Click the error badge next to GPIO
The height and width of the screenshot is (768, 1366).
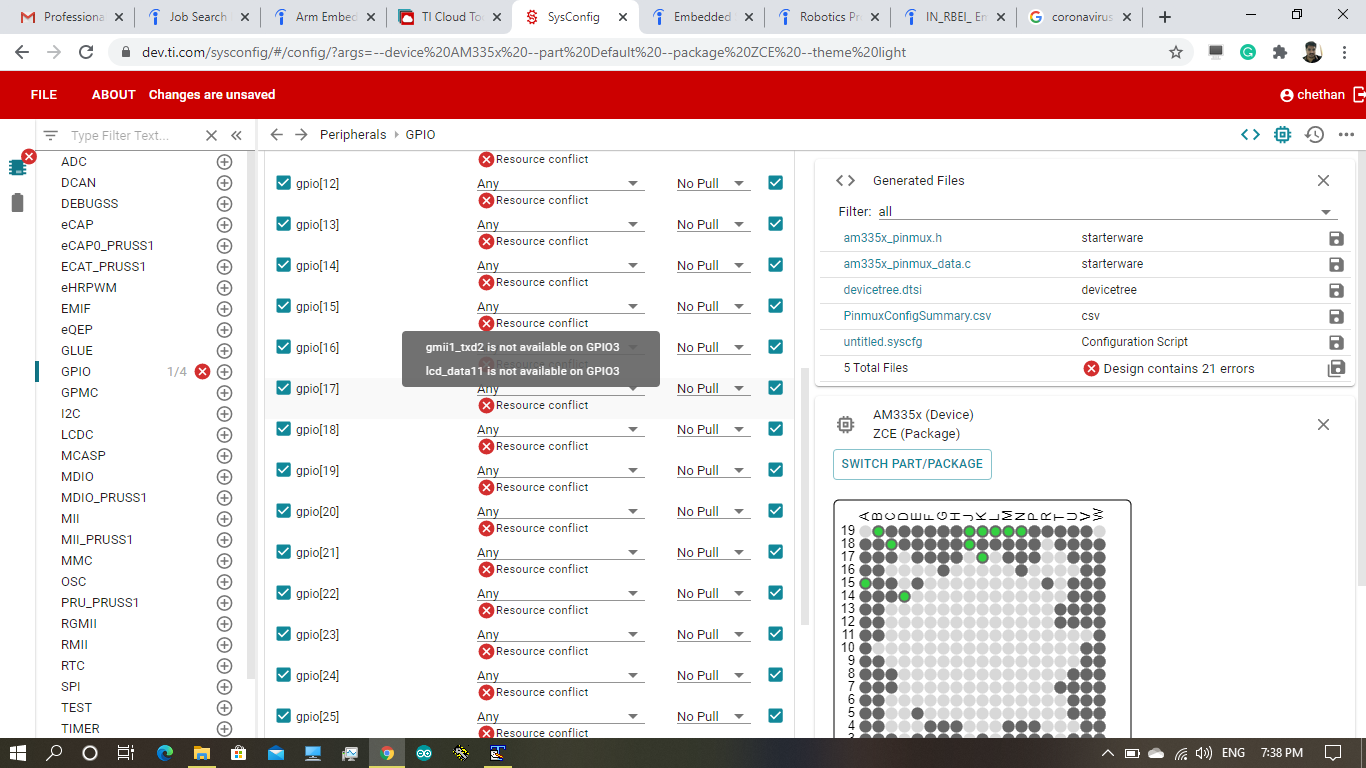[200, 371]
